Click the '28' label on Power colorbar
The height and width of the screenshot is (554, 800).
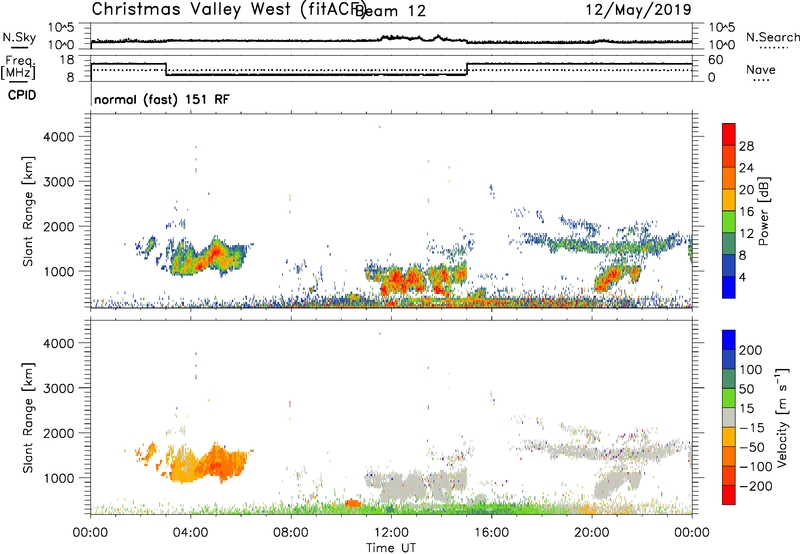[x=746, y=146]
